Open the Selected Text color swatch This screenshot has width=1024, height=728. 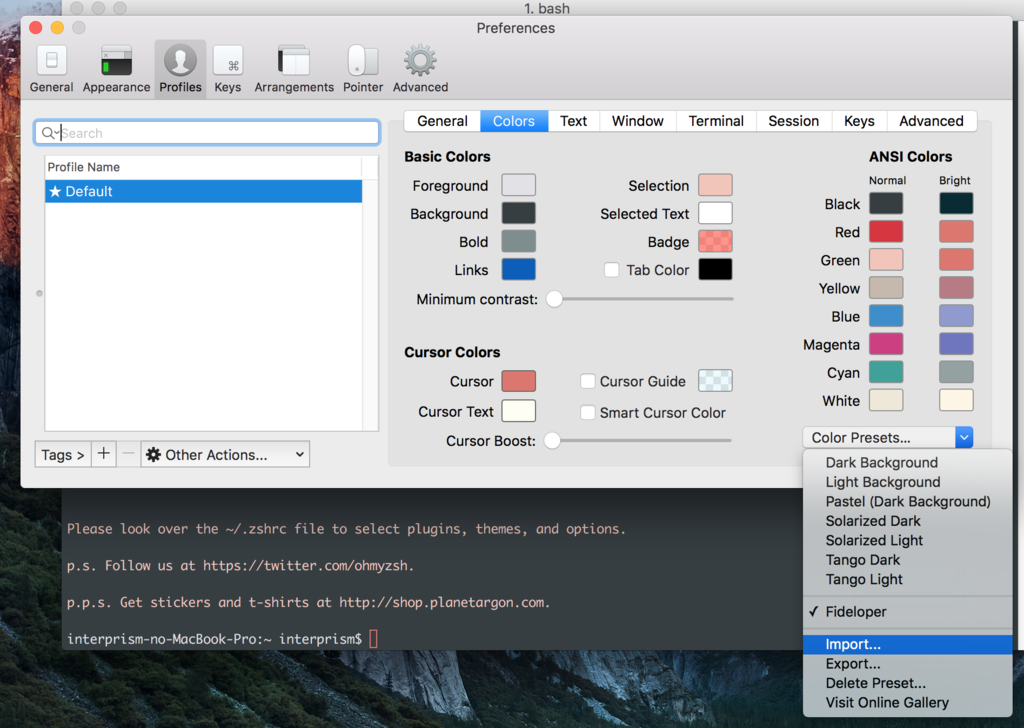pos(715,214)
